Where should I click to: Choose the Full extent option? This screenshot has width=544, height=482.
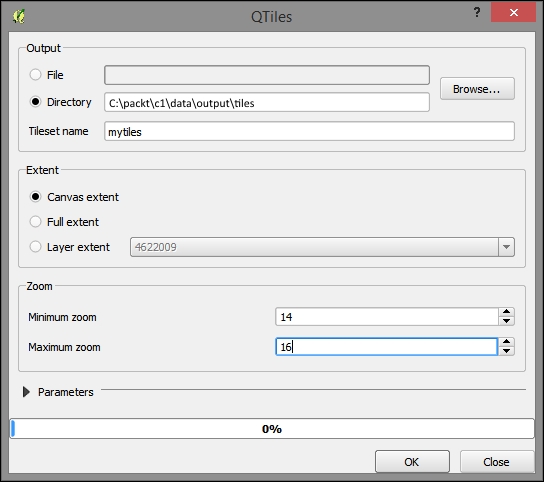point(35,222)
